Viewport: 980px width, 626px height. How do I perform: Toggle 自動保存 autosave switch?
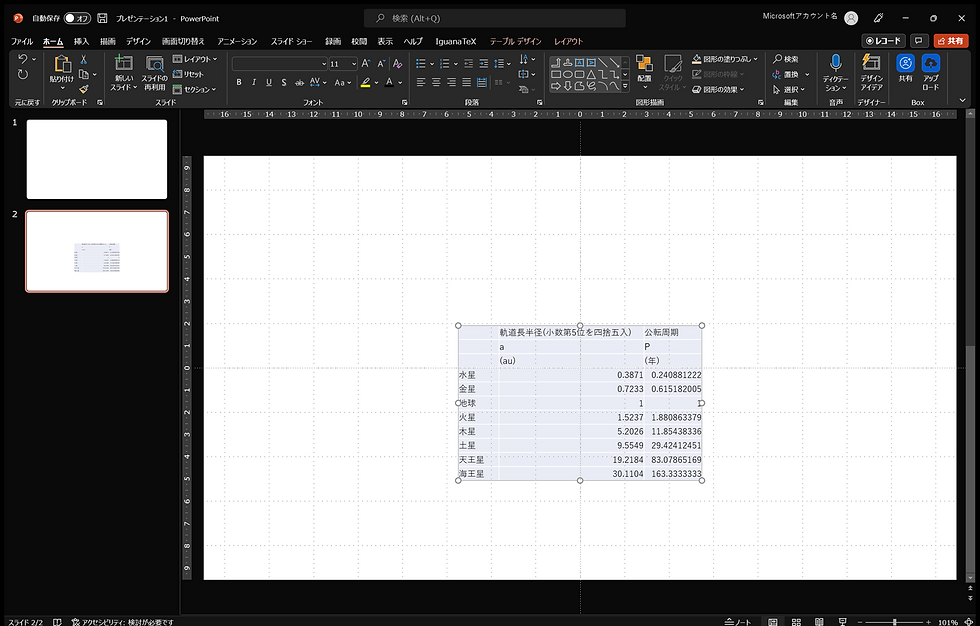click(77, 18)
